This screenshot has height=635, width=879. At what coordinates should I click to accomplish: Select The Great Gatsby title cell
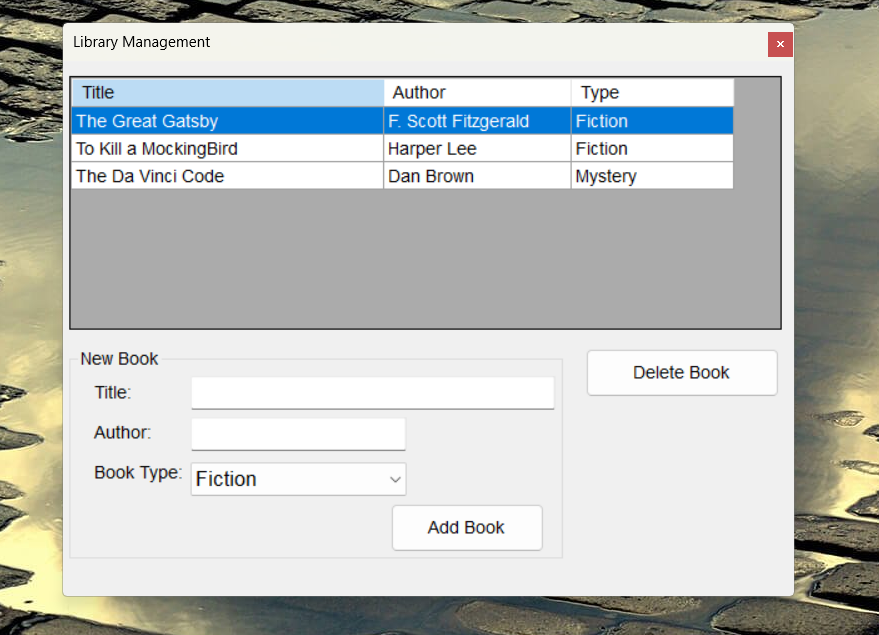pyautogui.click(x=227, y=121)
